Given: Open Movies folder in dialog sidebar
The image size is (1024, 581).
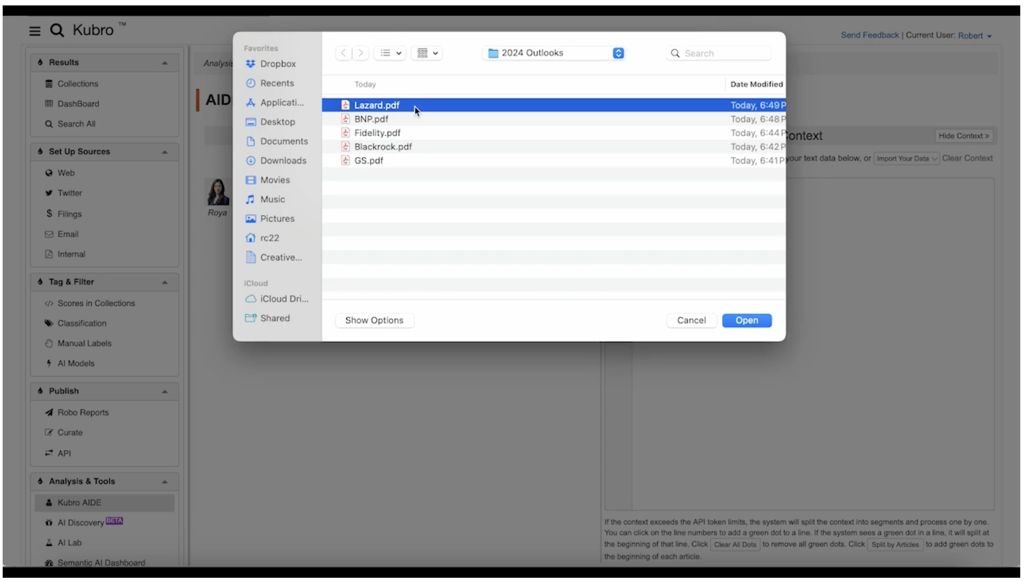Looking at the screenshot, I should [267, 180].
